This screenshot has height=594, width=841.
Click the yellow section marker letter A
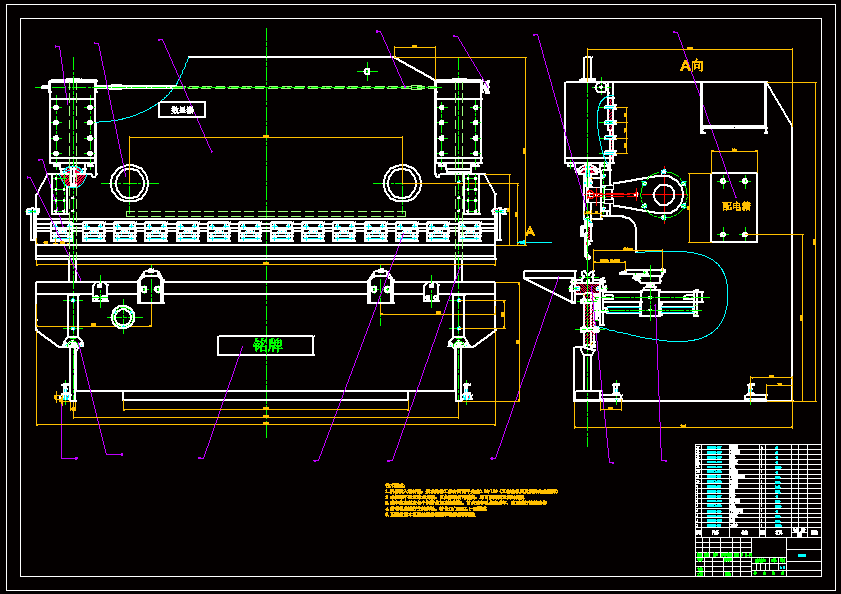click(530, 231)
